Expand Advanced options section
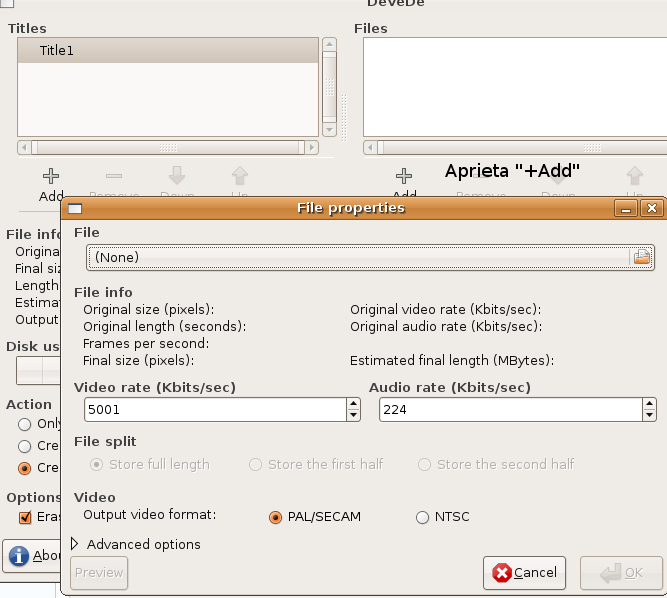Image resolution: width=667 pixels, height=598 pixels. click(136, 544)
